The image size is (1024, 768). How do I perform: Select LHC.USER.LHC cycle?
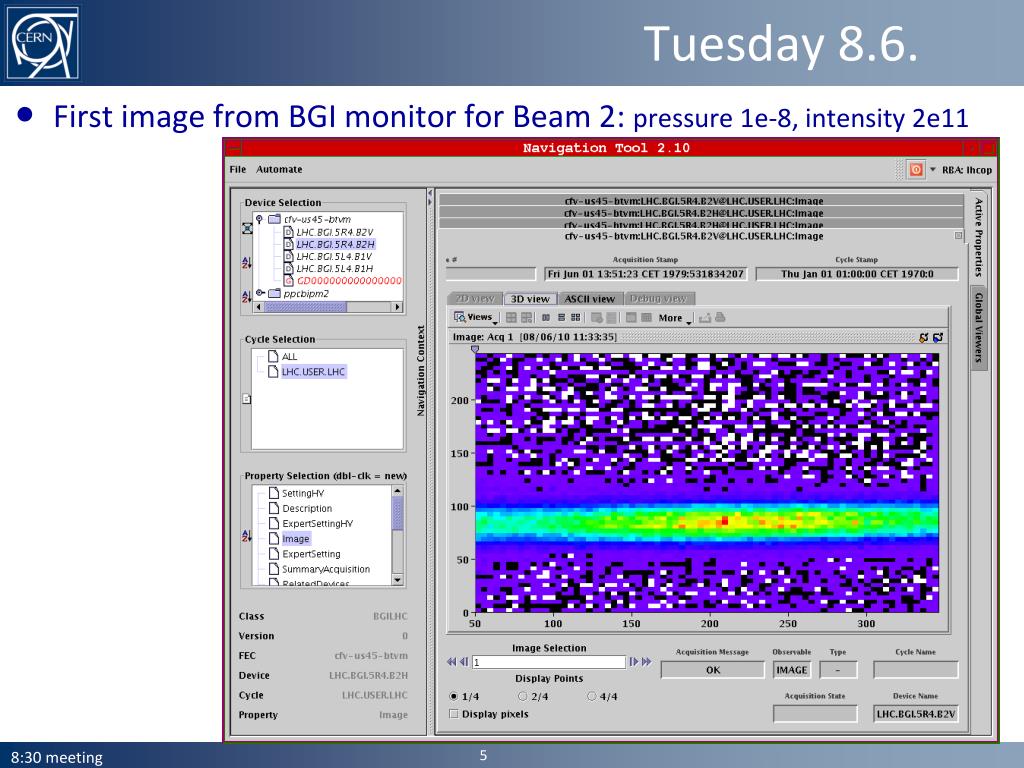coord(313,372)
